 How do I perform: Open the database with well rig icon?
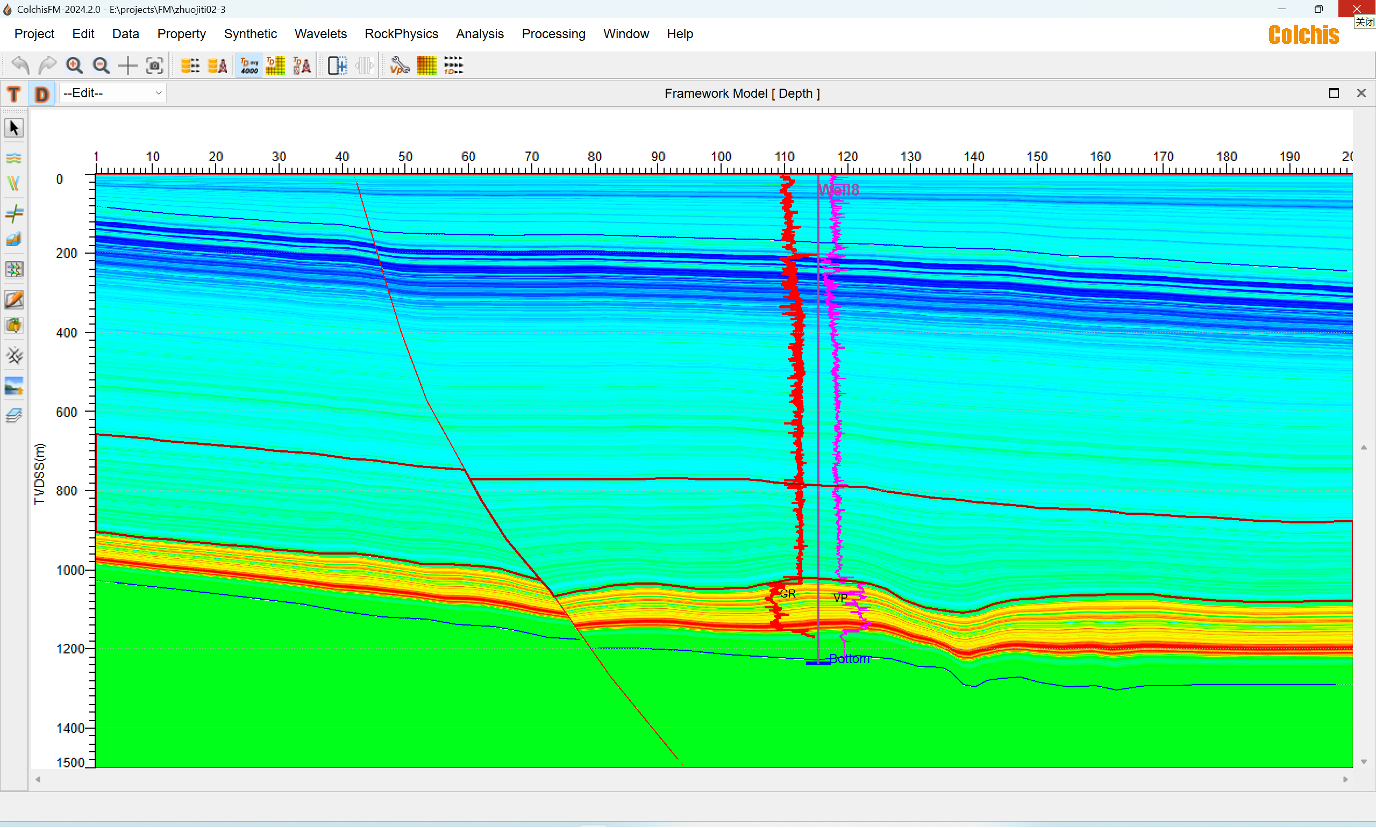[x=217, y=66]
